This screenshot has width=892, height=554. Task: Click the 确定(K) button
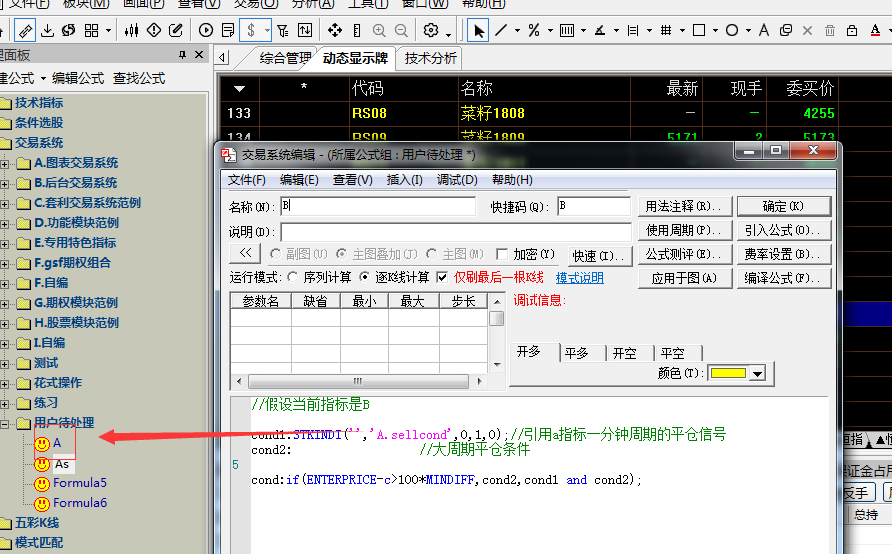[783, 206]
